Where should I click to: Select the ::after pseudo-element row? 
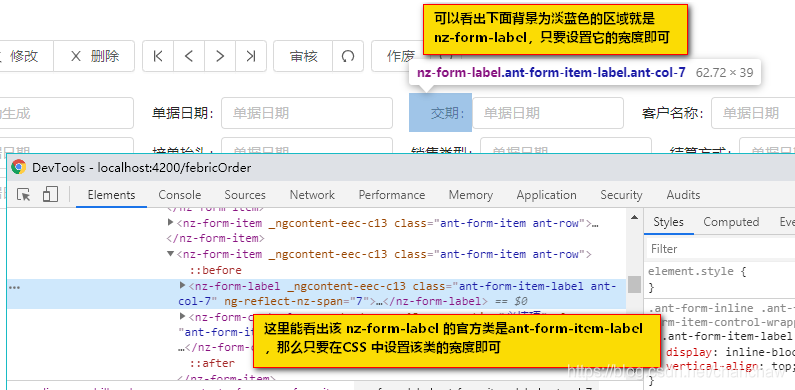point(212,363)
